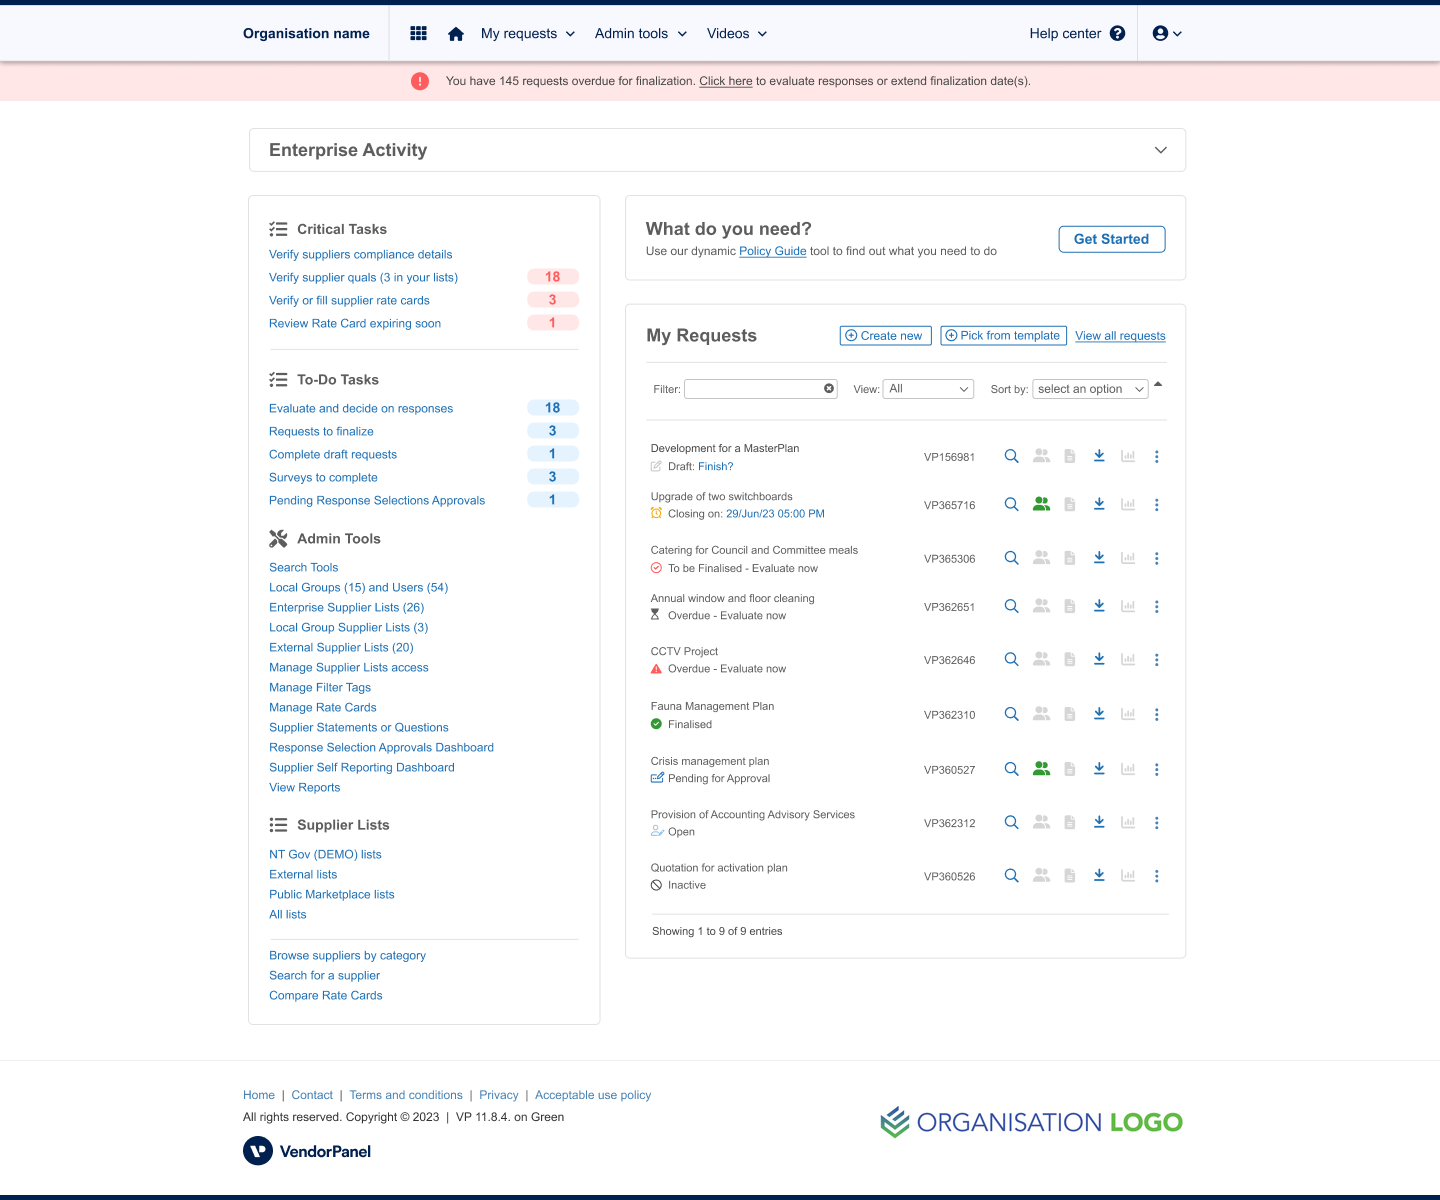Click Review Rate Card expiring soon

tap(355, 323)
